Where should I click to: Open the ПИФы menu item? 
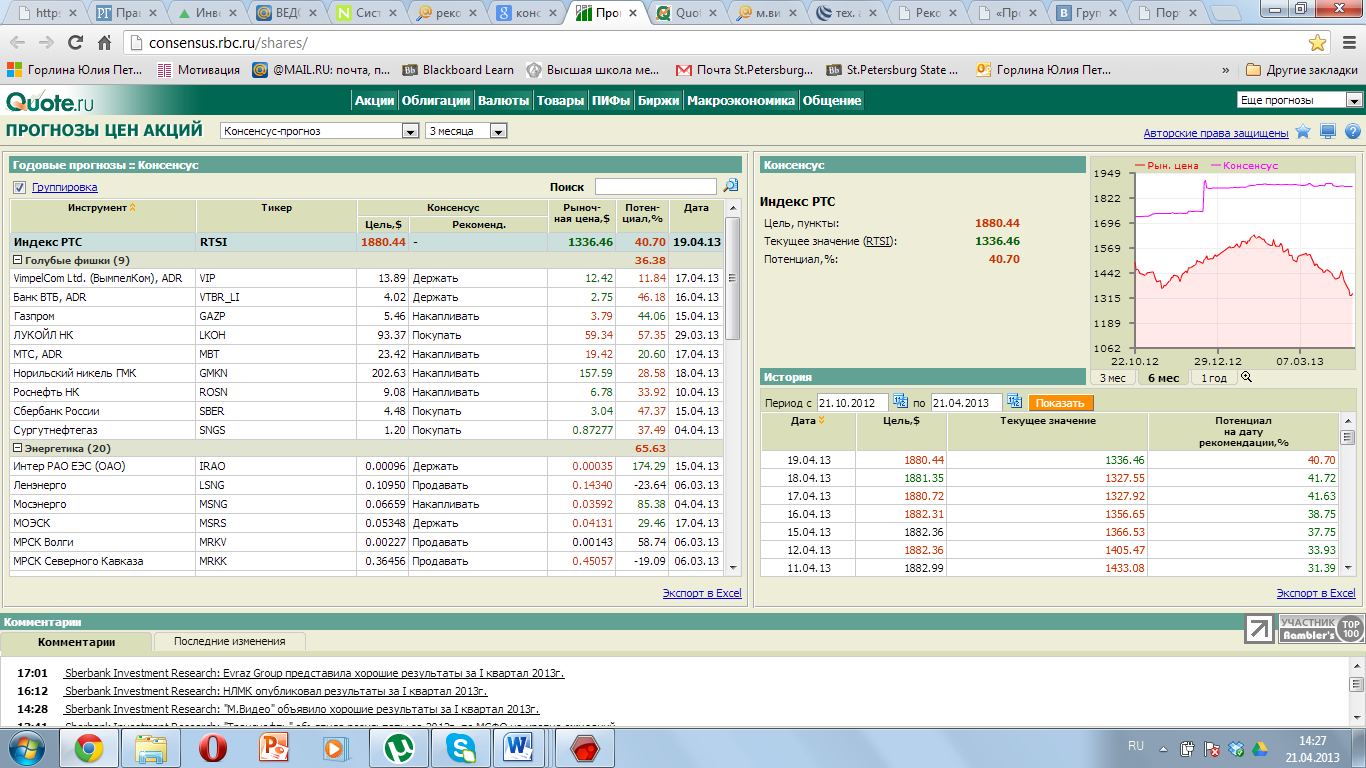pyautogui.click(x=611, y=100)
